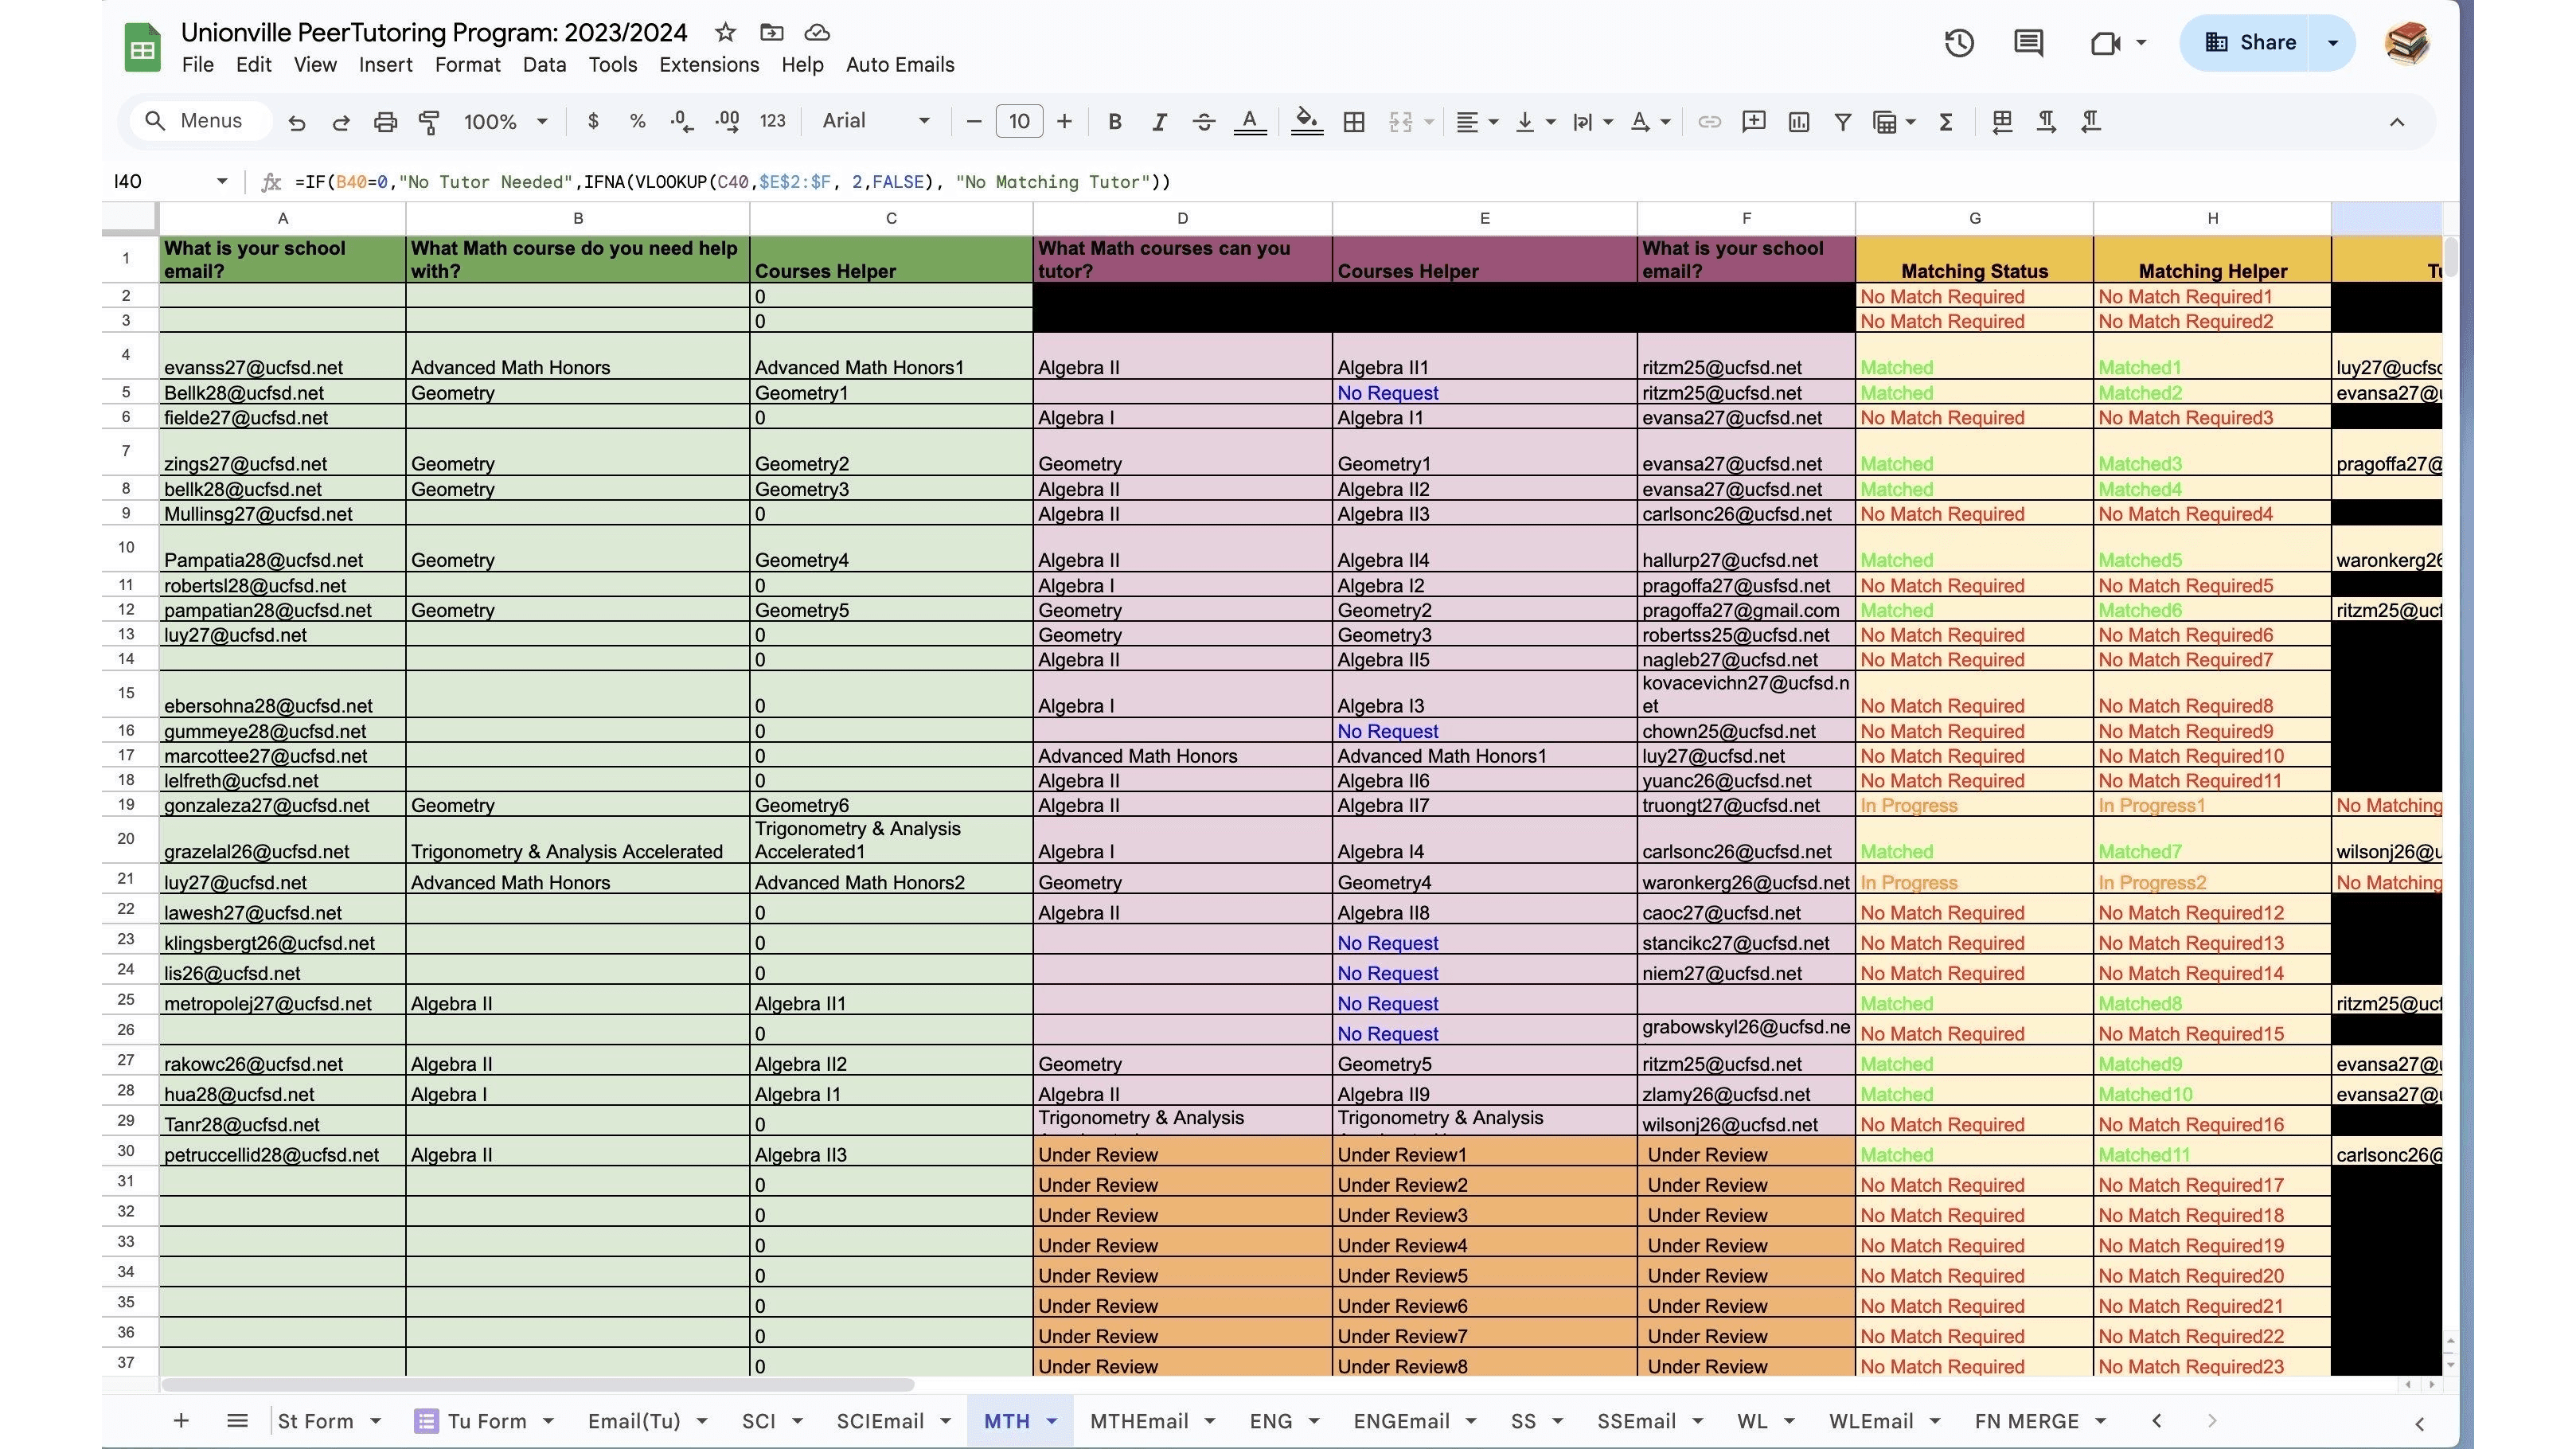Activate the paint format tool
Screen dimensions: 2576x1449
[429, 122]
